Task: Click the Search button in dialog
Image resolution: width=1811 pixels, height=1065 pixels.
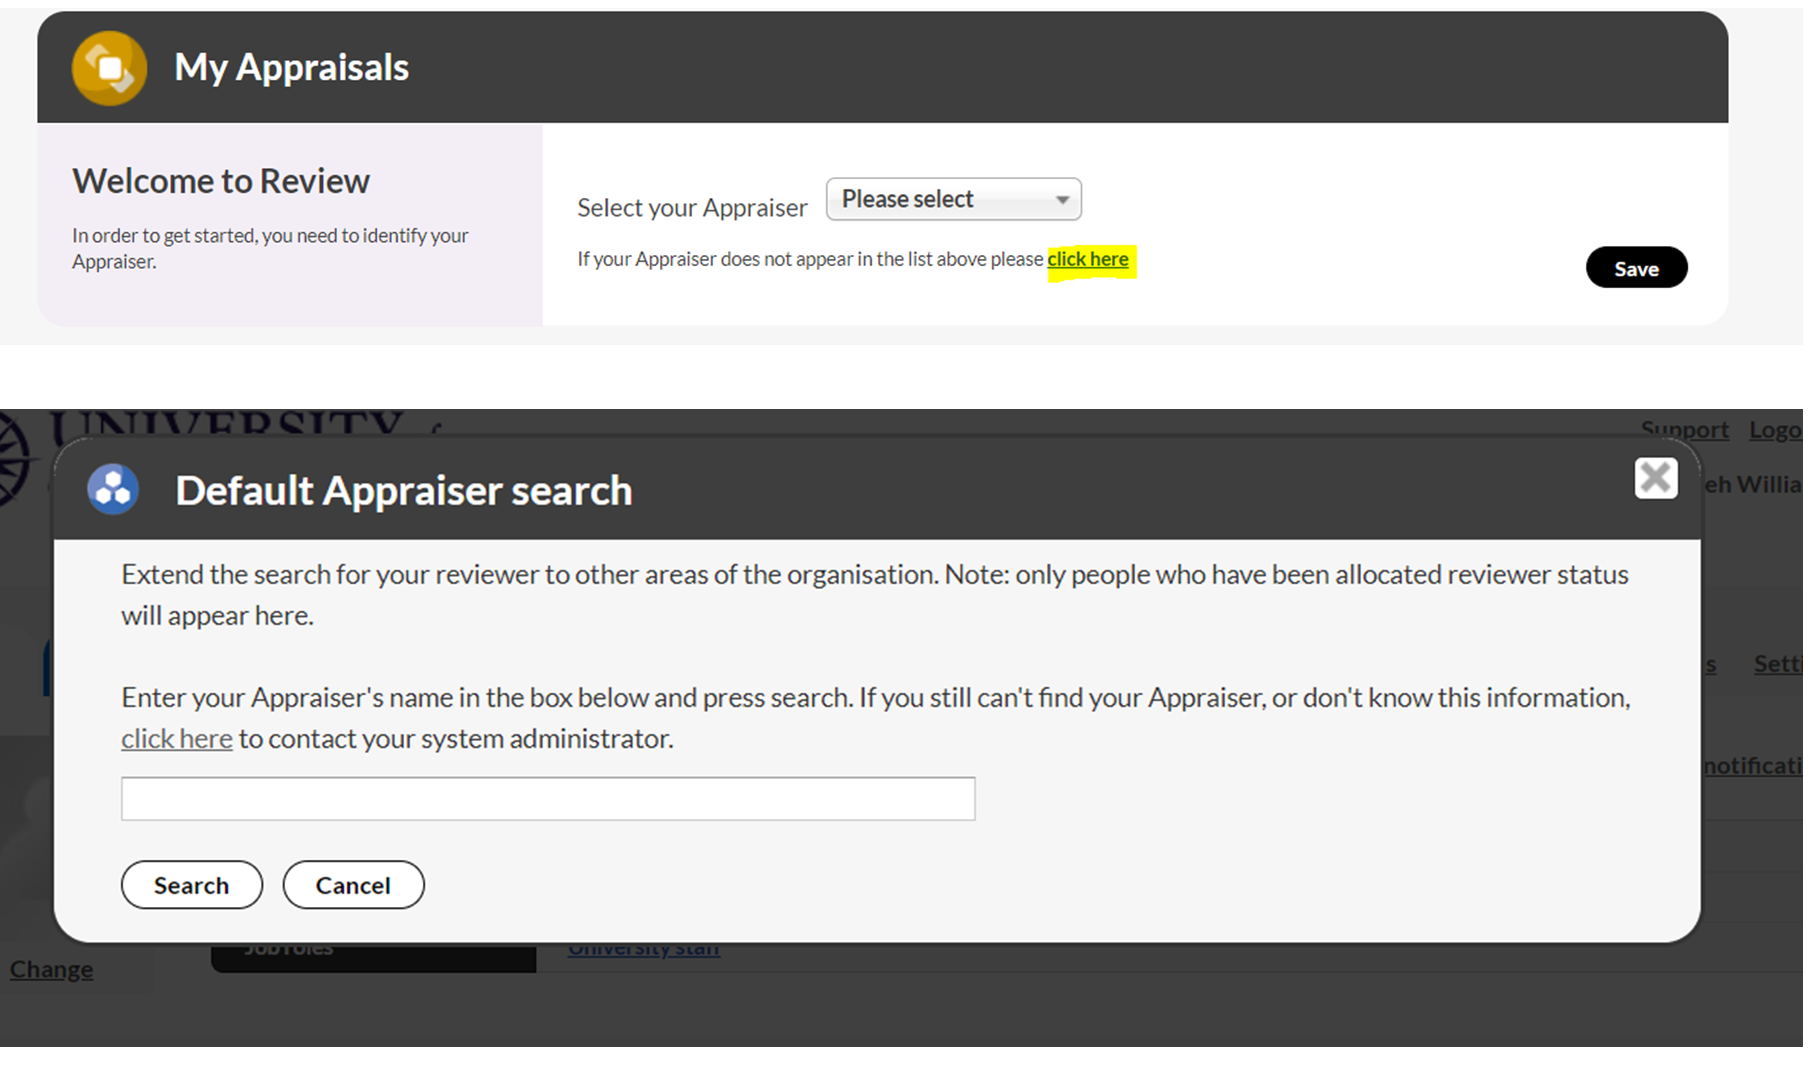Action: click(192, 885)
